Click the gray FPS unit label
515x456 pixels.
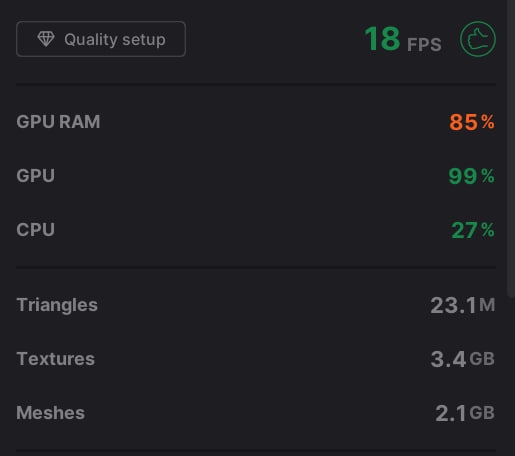pos(424,45)
